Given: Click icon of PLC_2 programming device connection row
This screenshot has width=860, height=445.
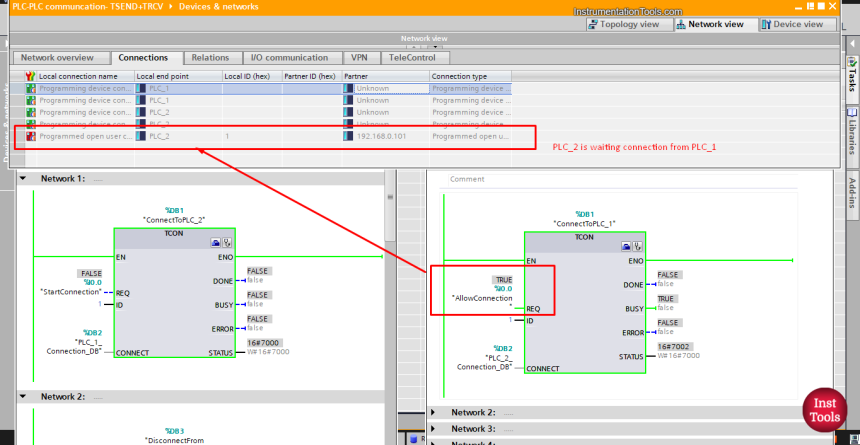Looking at the screenshot, I should [31, 112].
